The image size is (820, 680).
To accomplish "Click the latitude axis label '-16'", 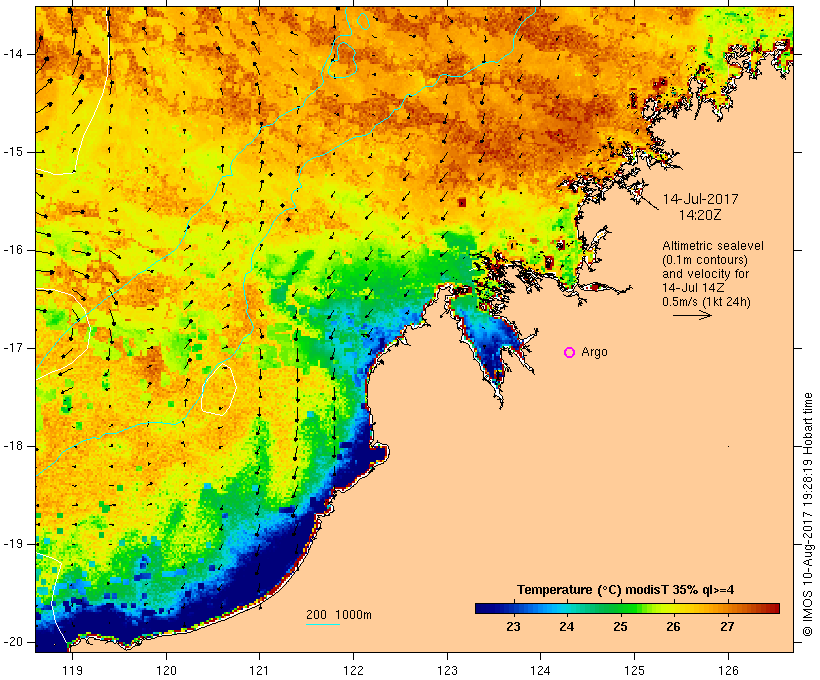I will tap(13, 250).
